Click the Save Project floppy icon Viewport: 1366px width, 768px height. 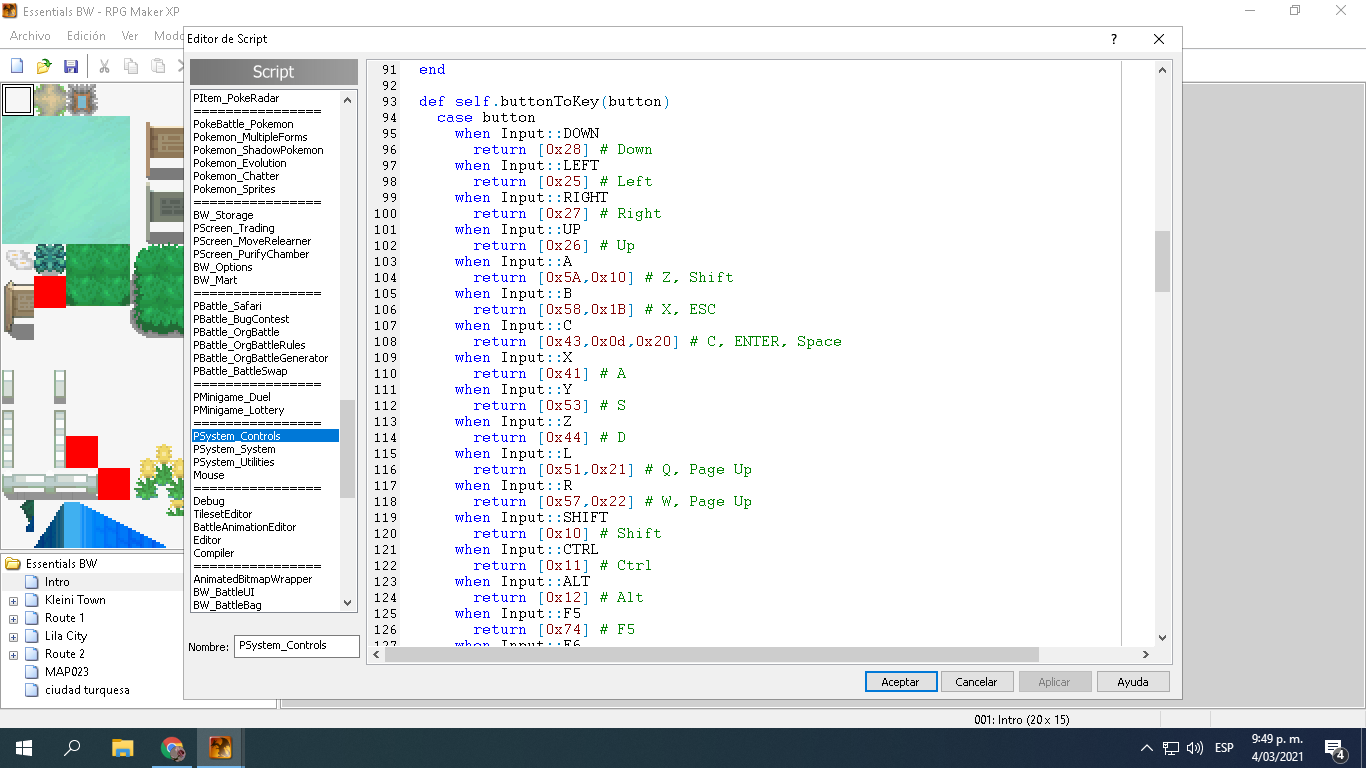[x=71, y=66]
